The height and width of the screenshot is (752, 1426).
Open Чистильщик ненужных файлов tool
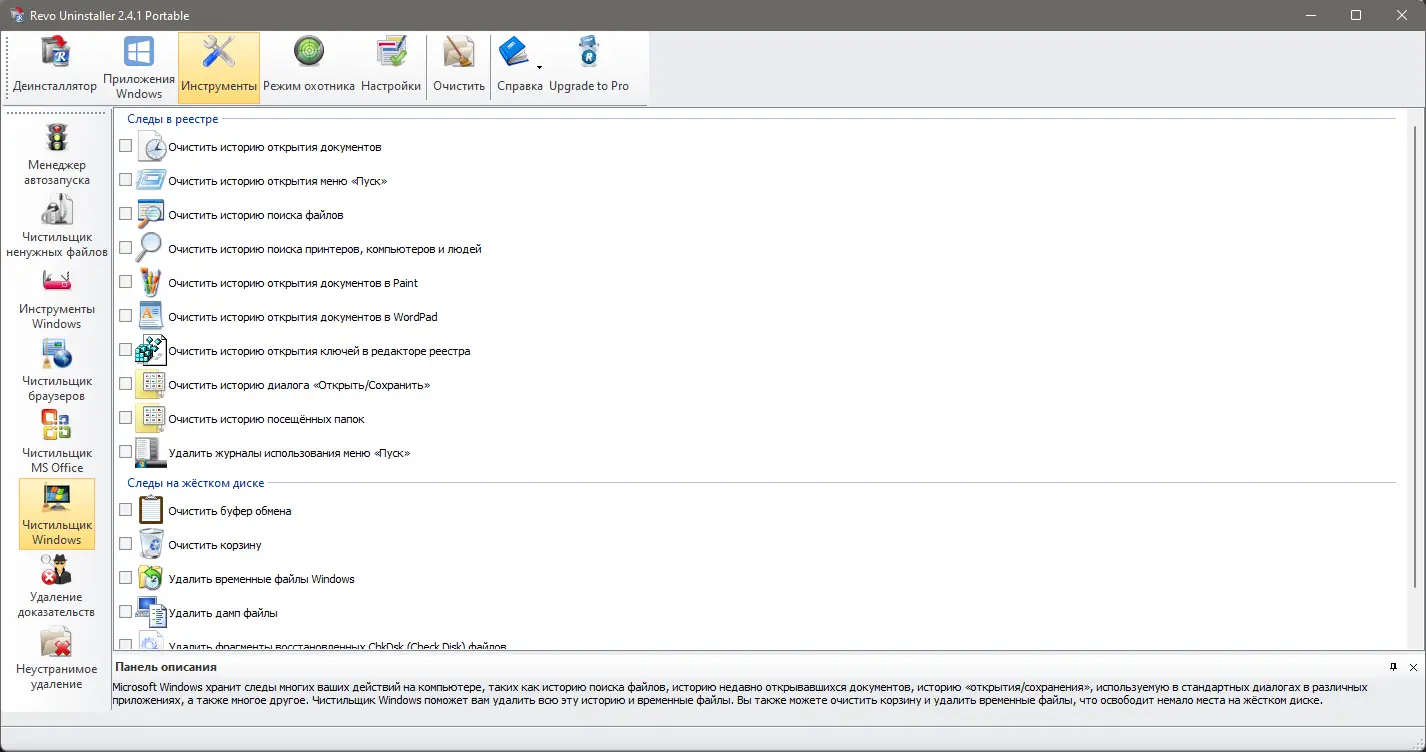57,226
